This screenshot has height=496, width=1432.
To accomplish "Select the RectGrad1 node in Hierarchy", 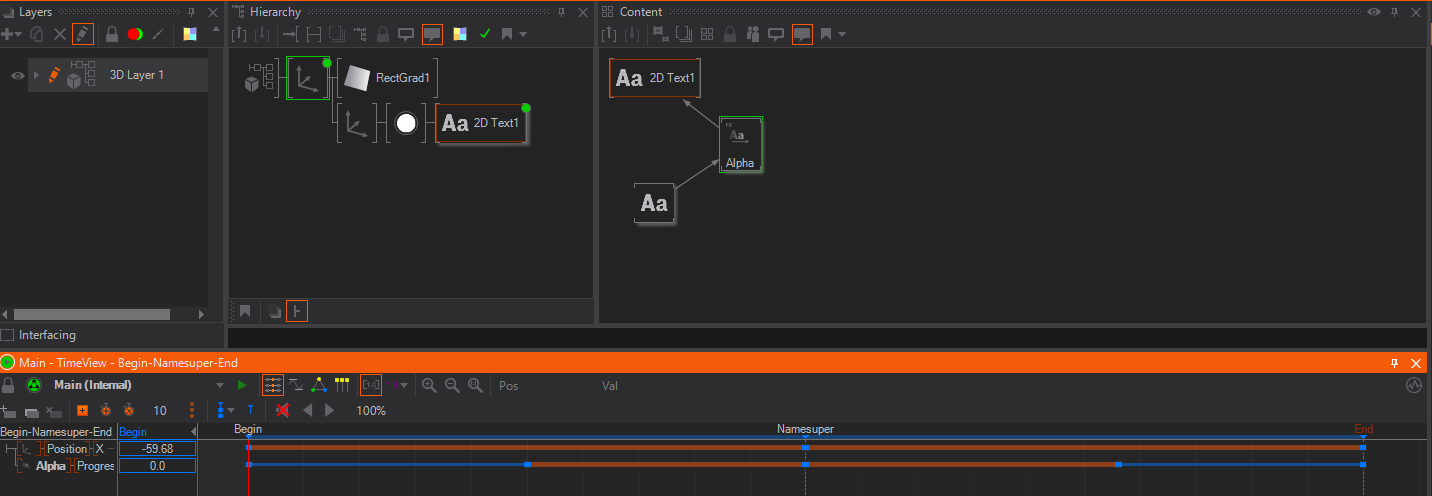I will 390,78.
